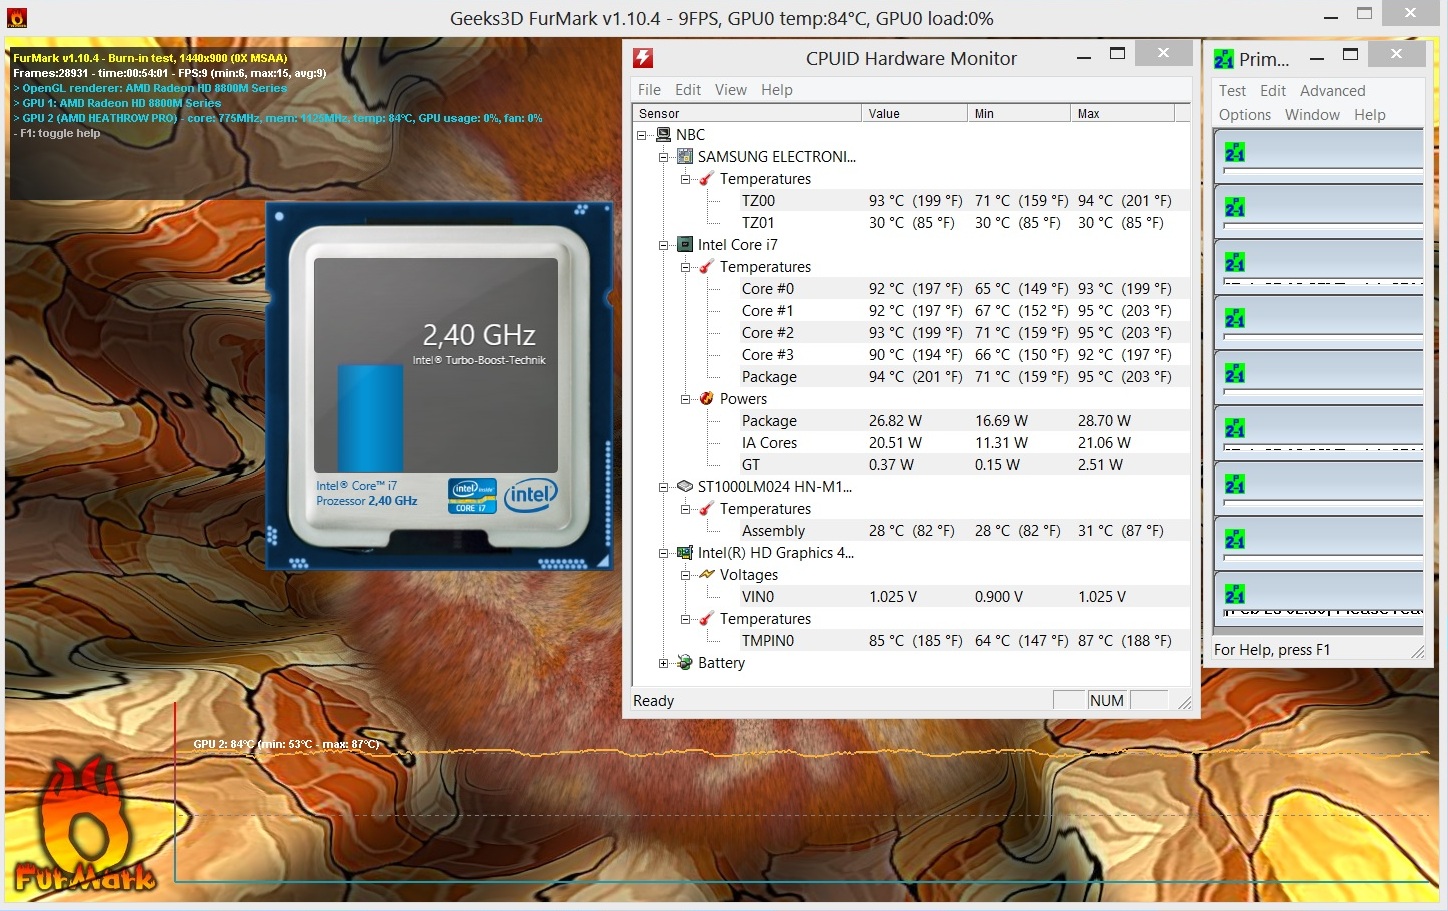Open the Advanced menu in Prime95
The width and height of the screenshot is (1448, 911).
pyautogui.click(x=1332, y=90)
